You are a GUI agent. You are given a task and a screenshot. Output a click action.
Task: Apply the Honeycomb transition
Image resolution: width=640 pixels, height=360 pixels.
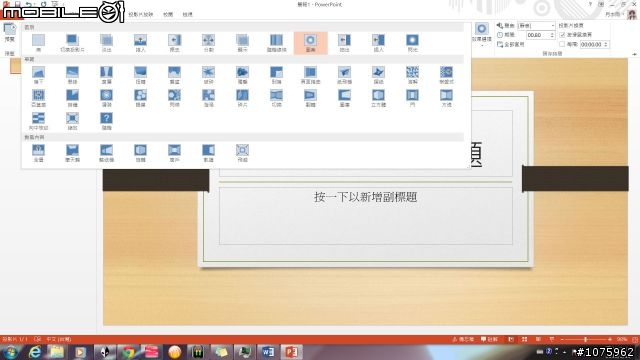[140, 98]
